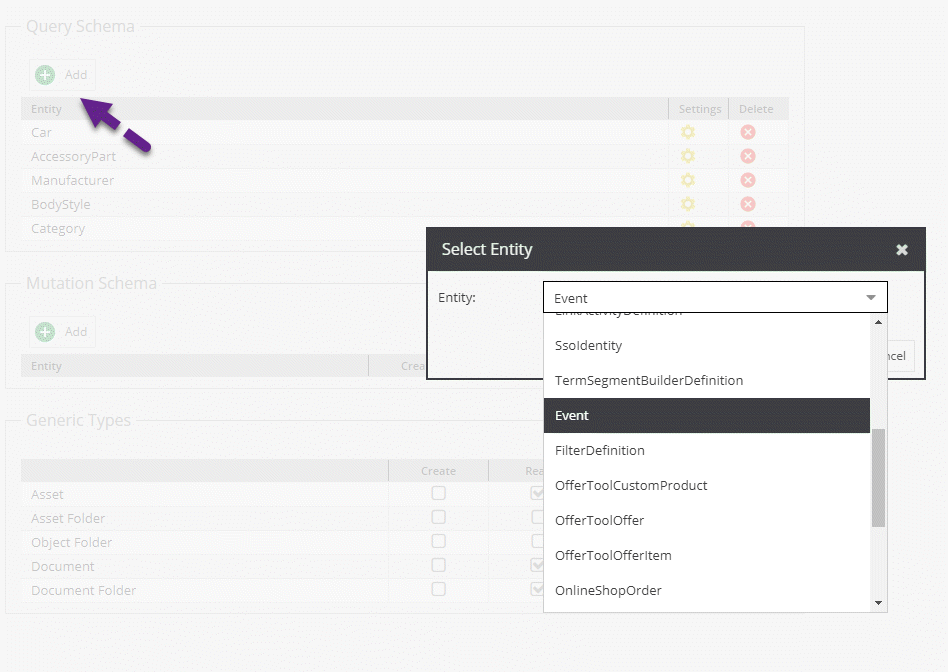Toggle Create checkbox for Asset
This screenshot has width=948, height=672.
(438, 494)
